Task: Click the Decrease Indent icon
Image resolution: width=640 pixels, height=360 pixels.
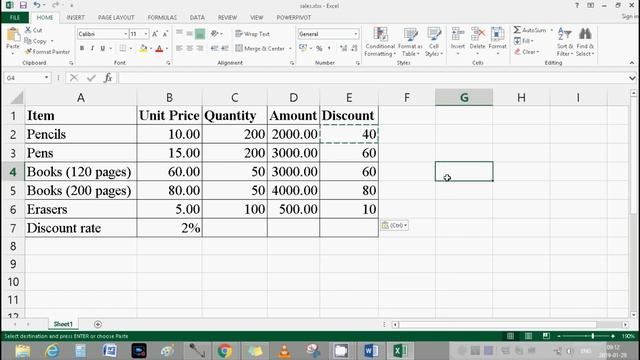Action: point(214,48)
